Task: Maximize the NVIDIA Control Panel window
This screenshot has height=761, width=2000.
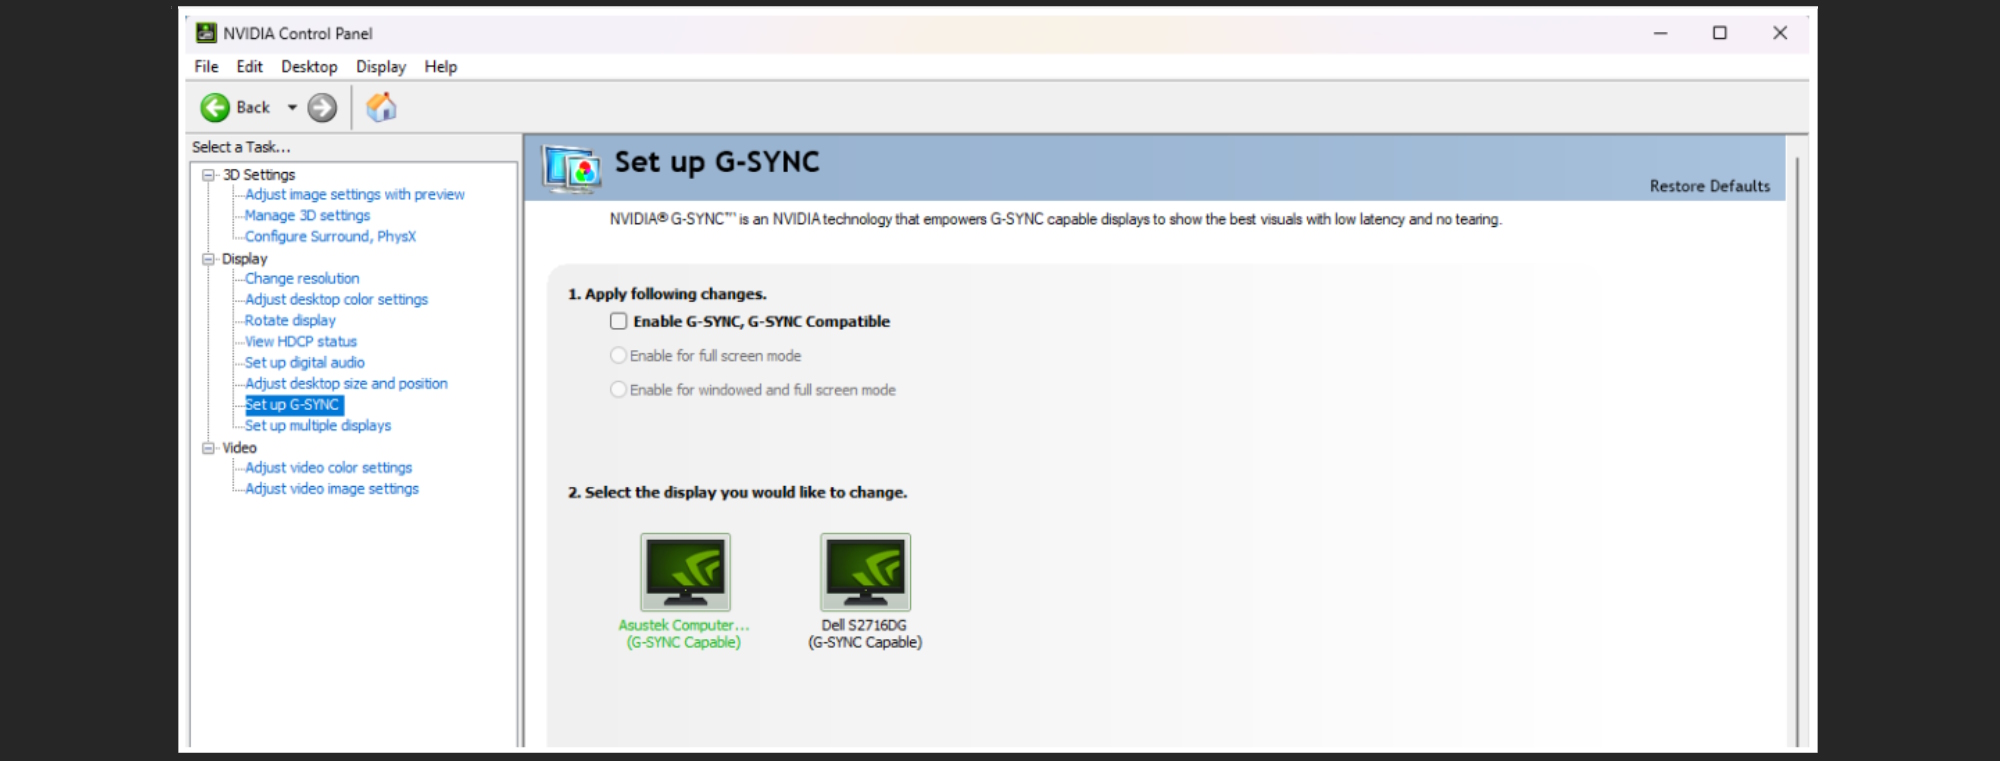Action: tap(1720, 33)
